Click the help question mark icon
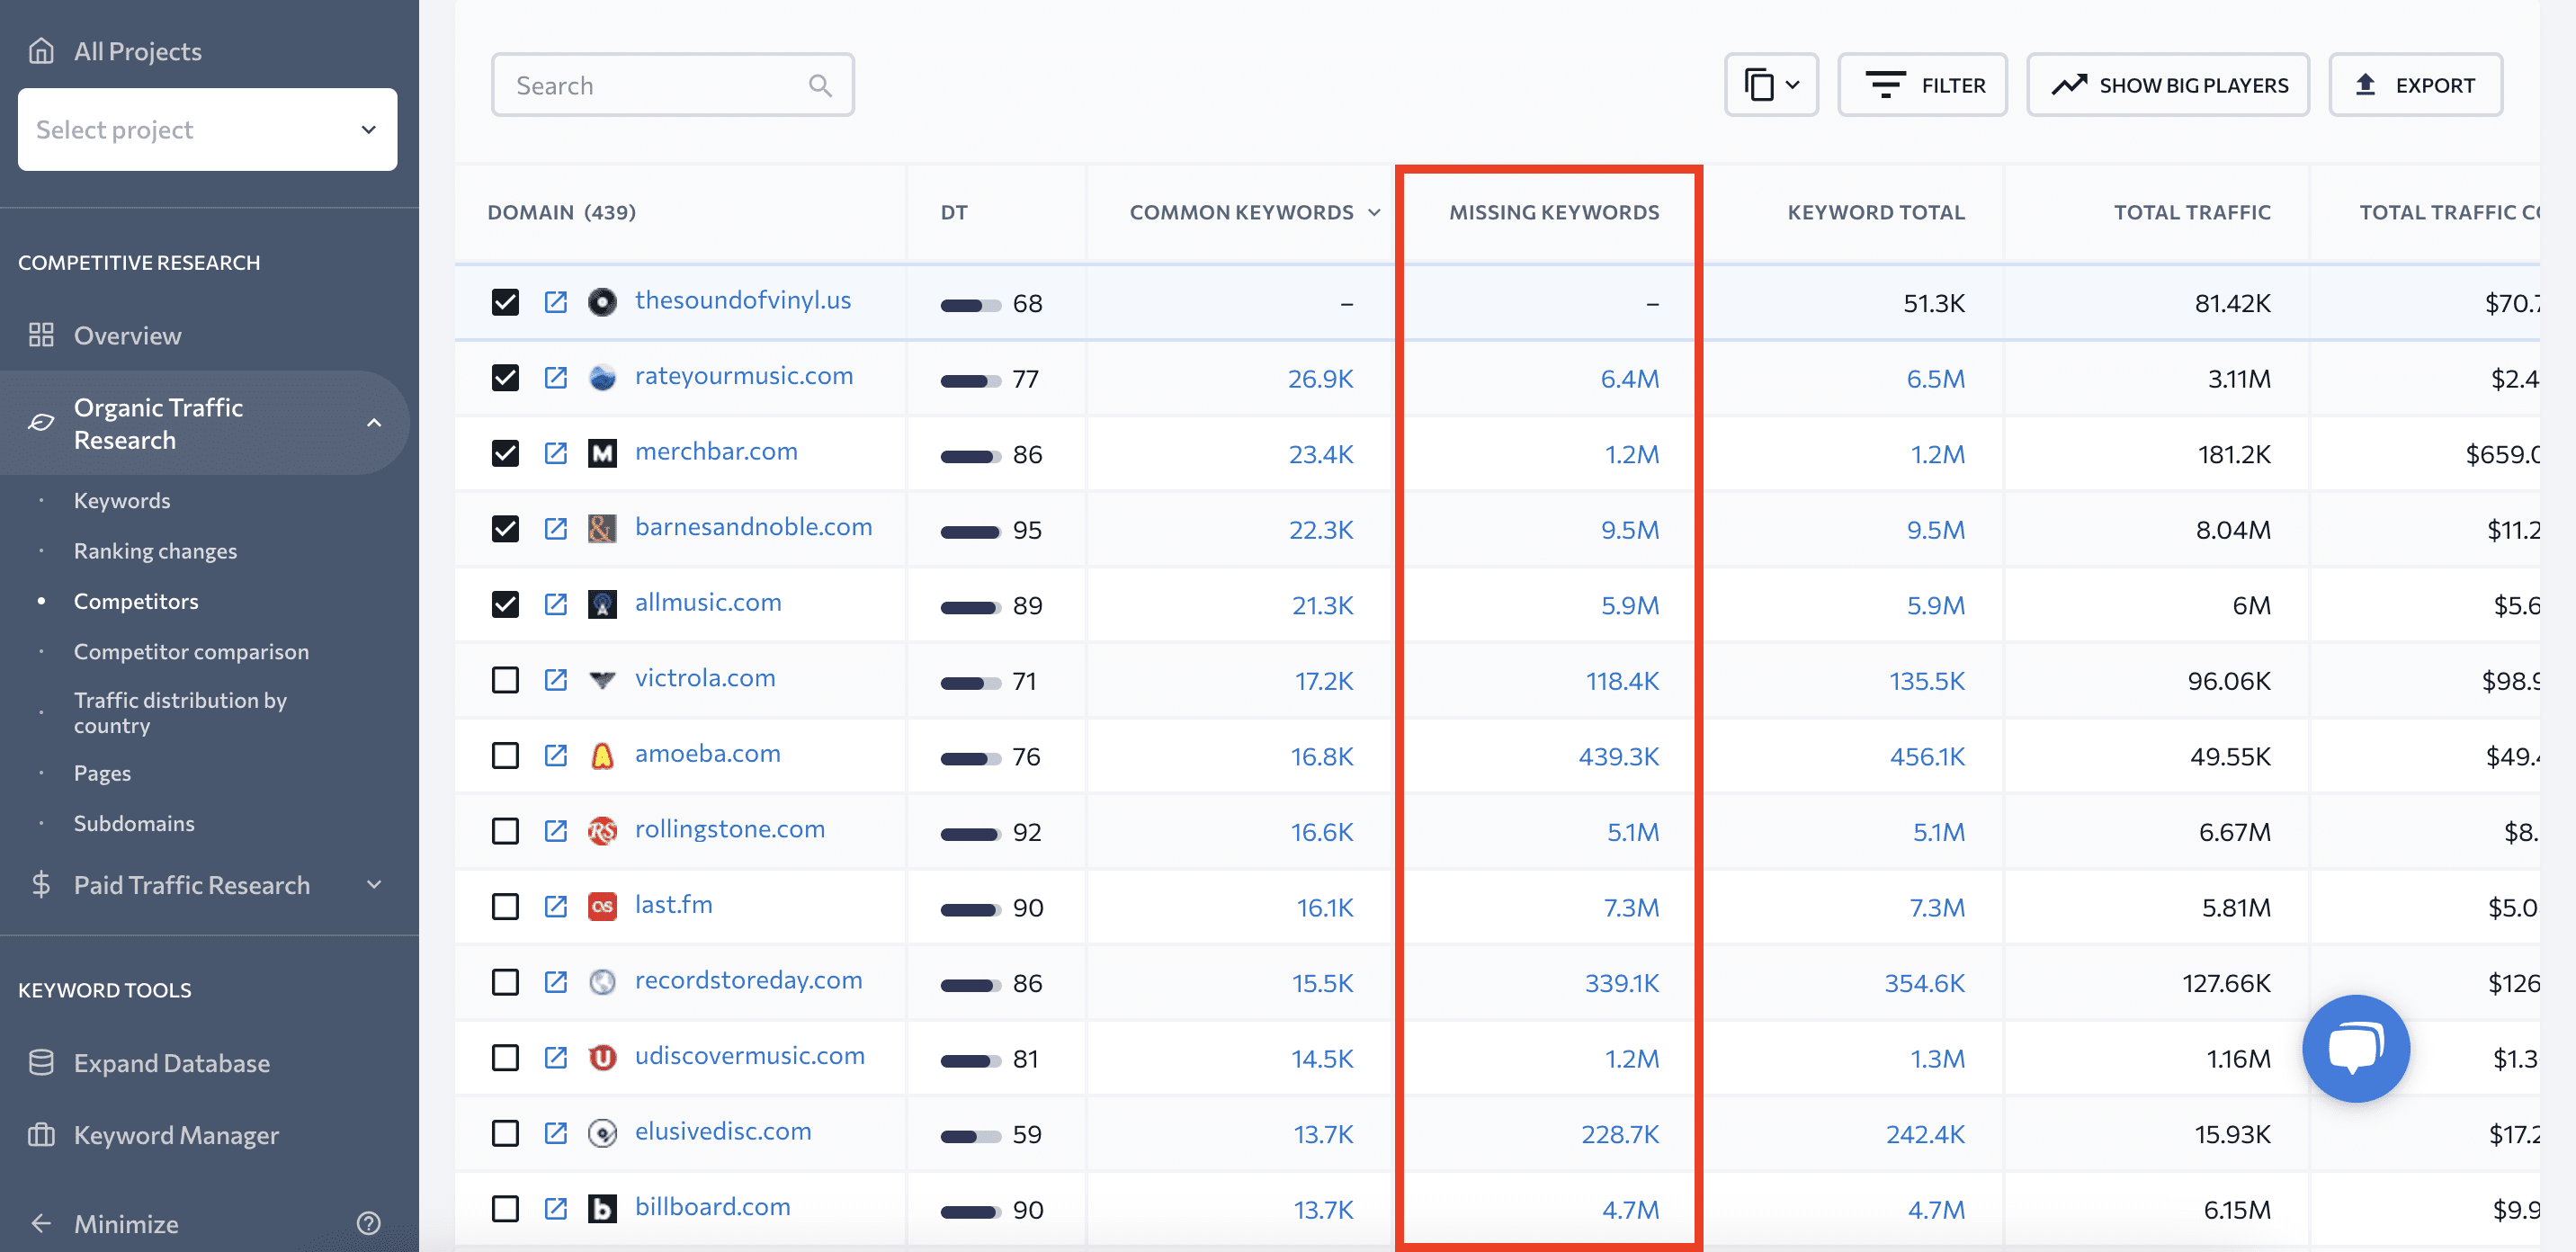 click(369, 1223)
